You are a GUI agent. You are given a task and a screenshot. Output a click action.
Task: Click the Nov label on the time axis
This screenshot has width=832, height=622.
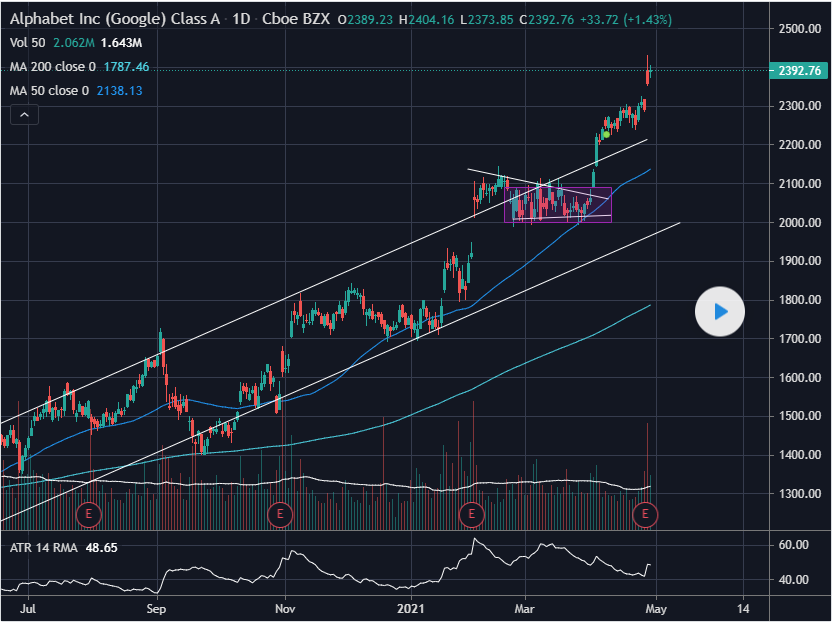coord(285,609)
